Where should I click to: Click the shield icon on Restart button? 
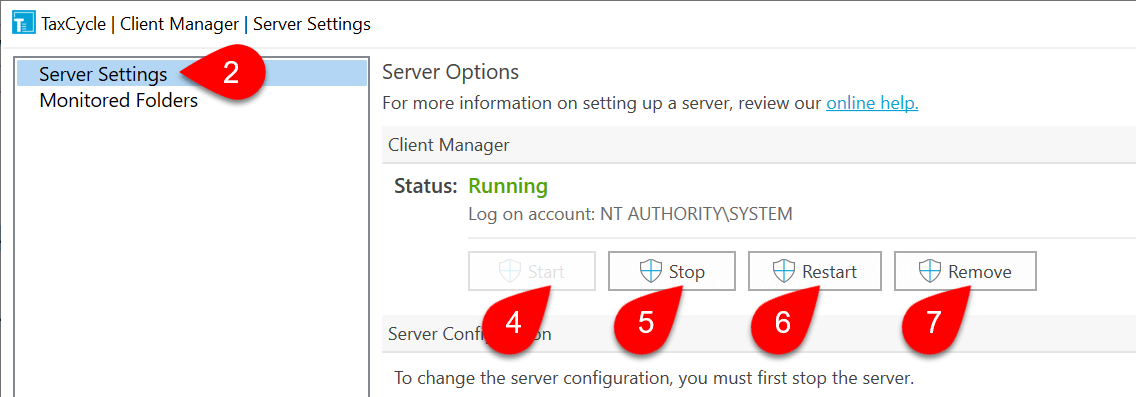click(784, 272)
